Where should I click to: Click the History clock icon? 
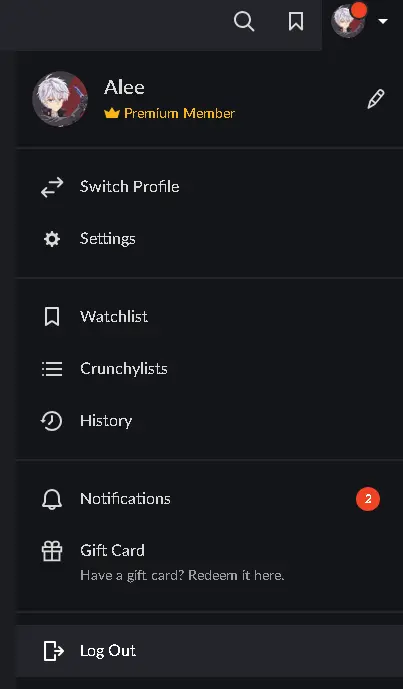coord(51,421)
